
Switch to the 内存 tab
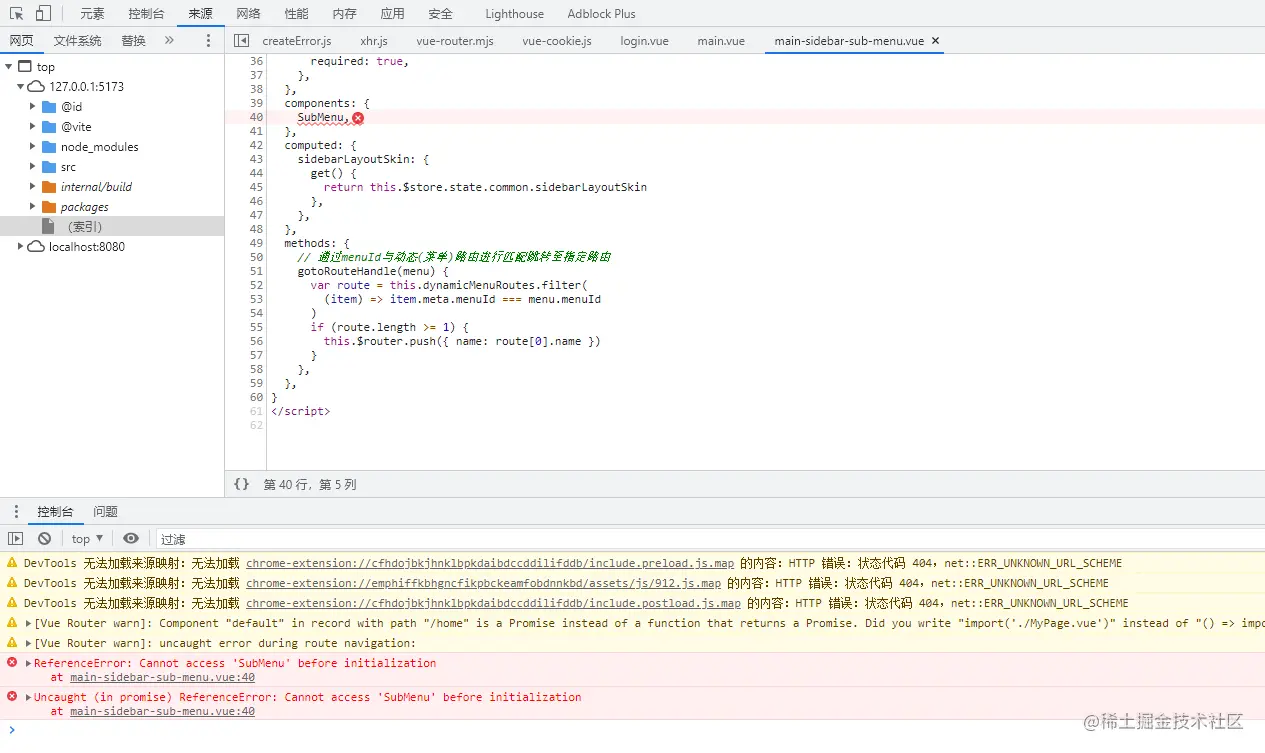344,14
